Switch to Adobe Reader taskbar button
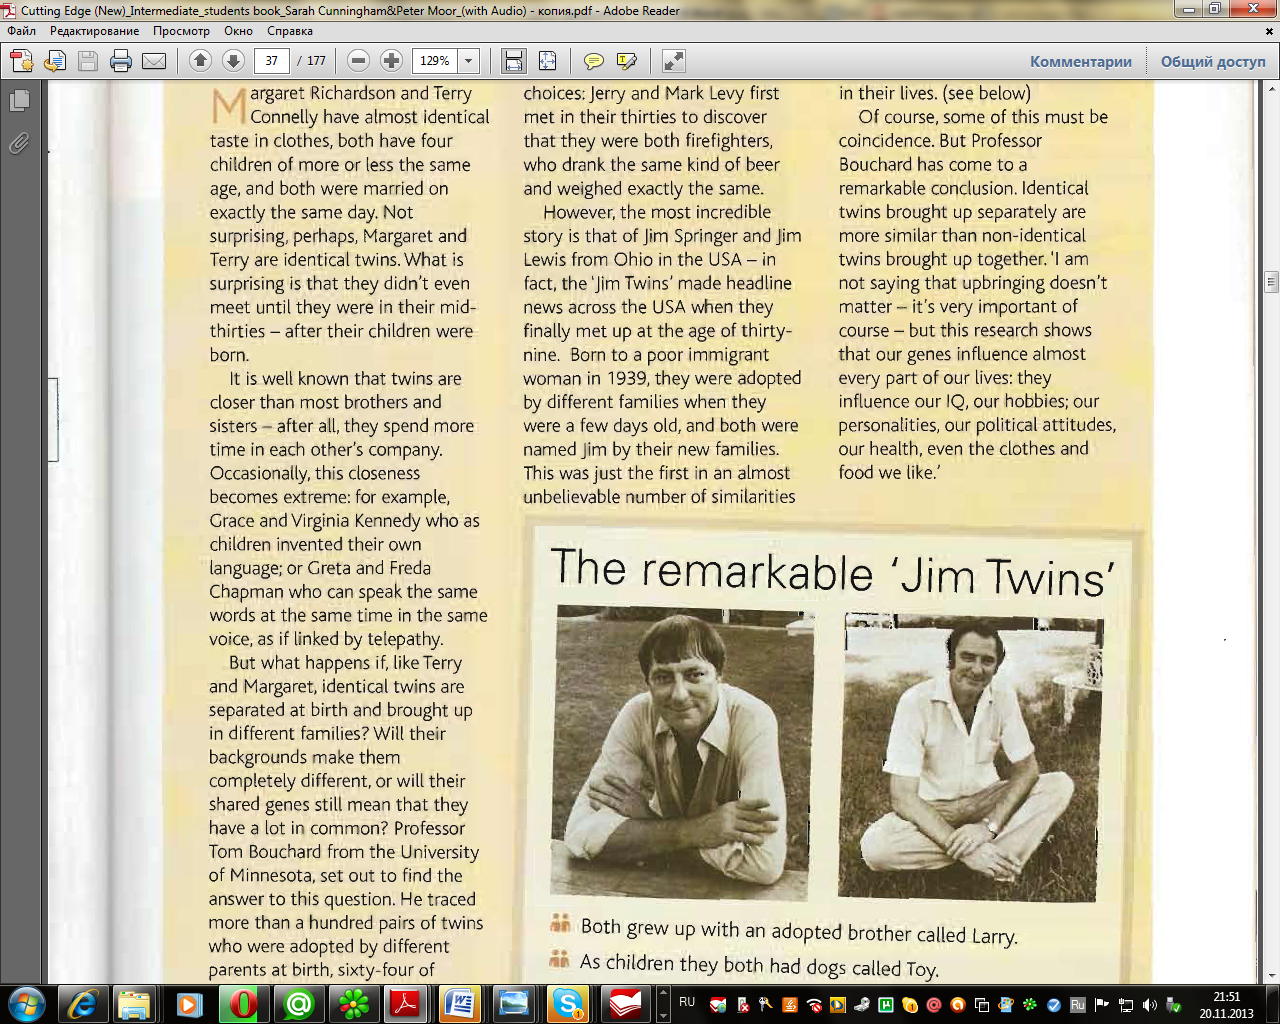This screenshot has width=1280, height=1024. point(406,1004)
